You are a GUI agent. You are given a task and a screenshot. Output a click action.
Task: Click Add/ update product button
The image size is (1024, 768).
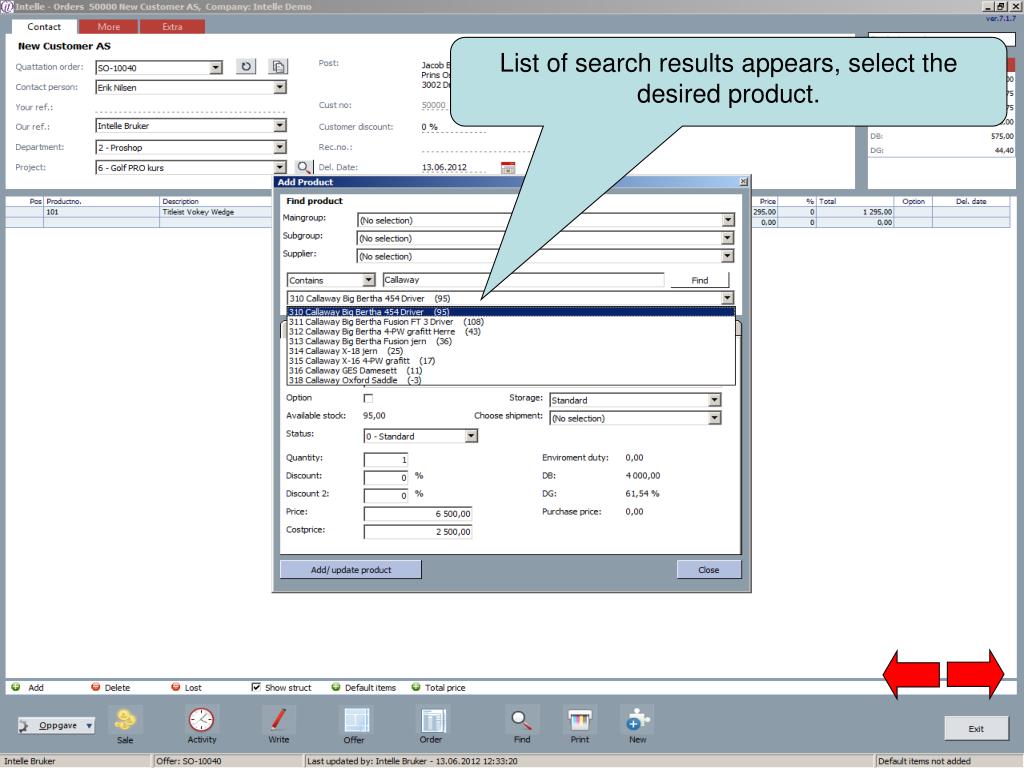tap(351, 569)
